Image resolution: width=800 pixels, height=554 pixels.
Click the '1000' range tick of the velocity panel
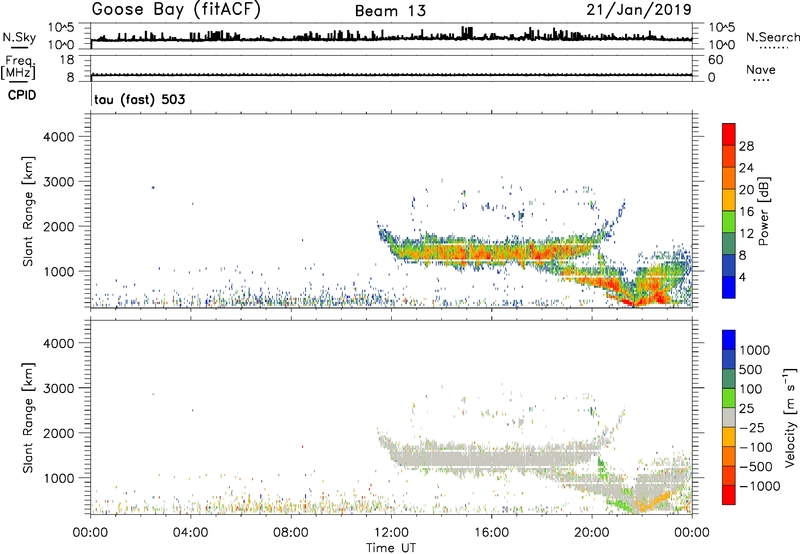point(59,478)
